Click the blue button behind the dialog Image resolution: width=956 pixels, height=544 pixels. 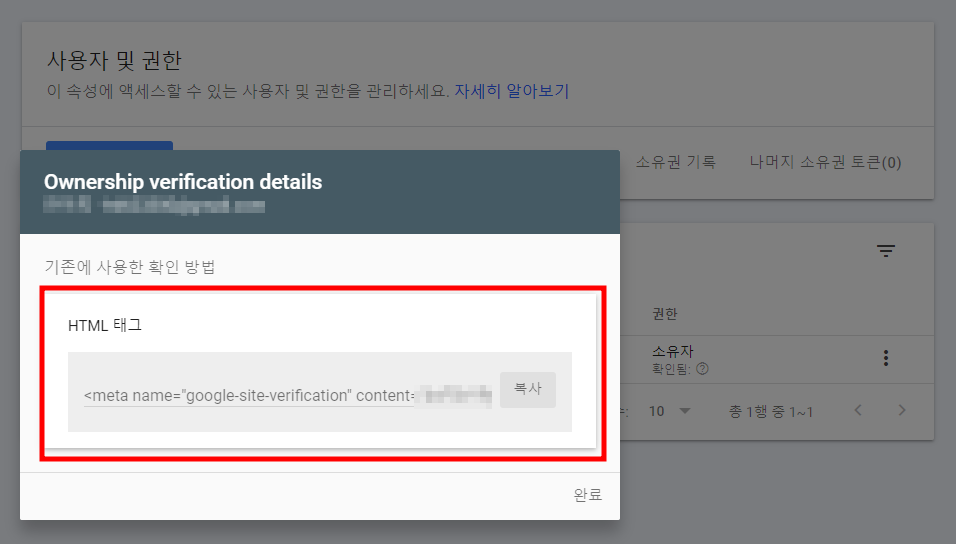pyautogui.click(x=110, y=146)
